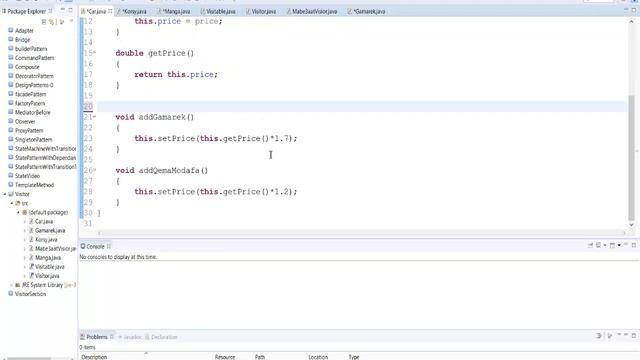Close the Package Explorer view tab
Viewport: 640px width, 360px height.
[x=51, y=11]
